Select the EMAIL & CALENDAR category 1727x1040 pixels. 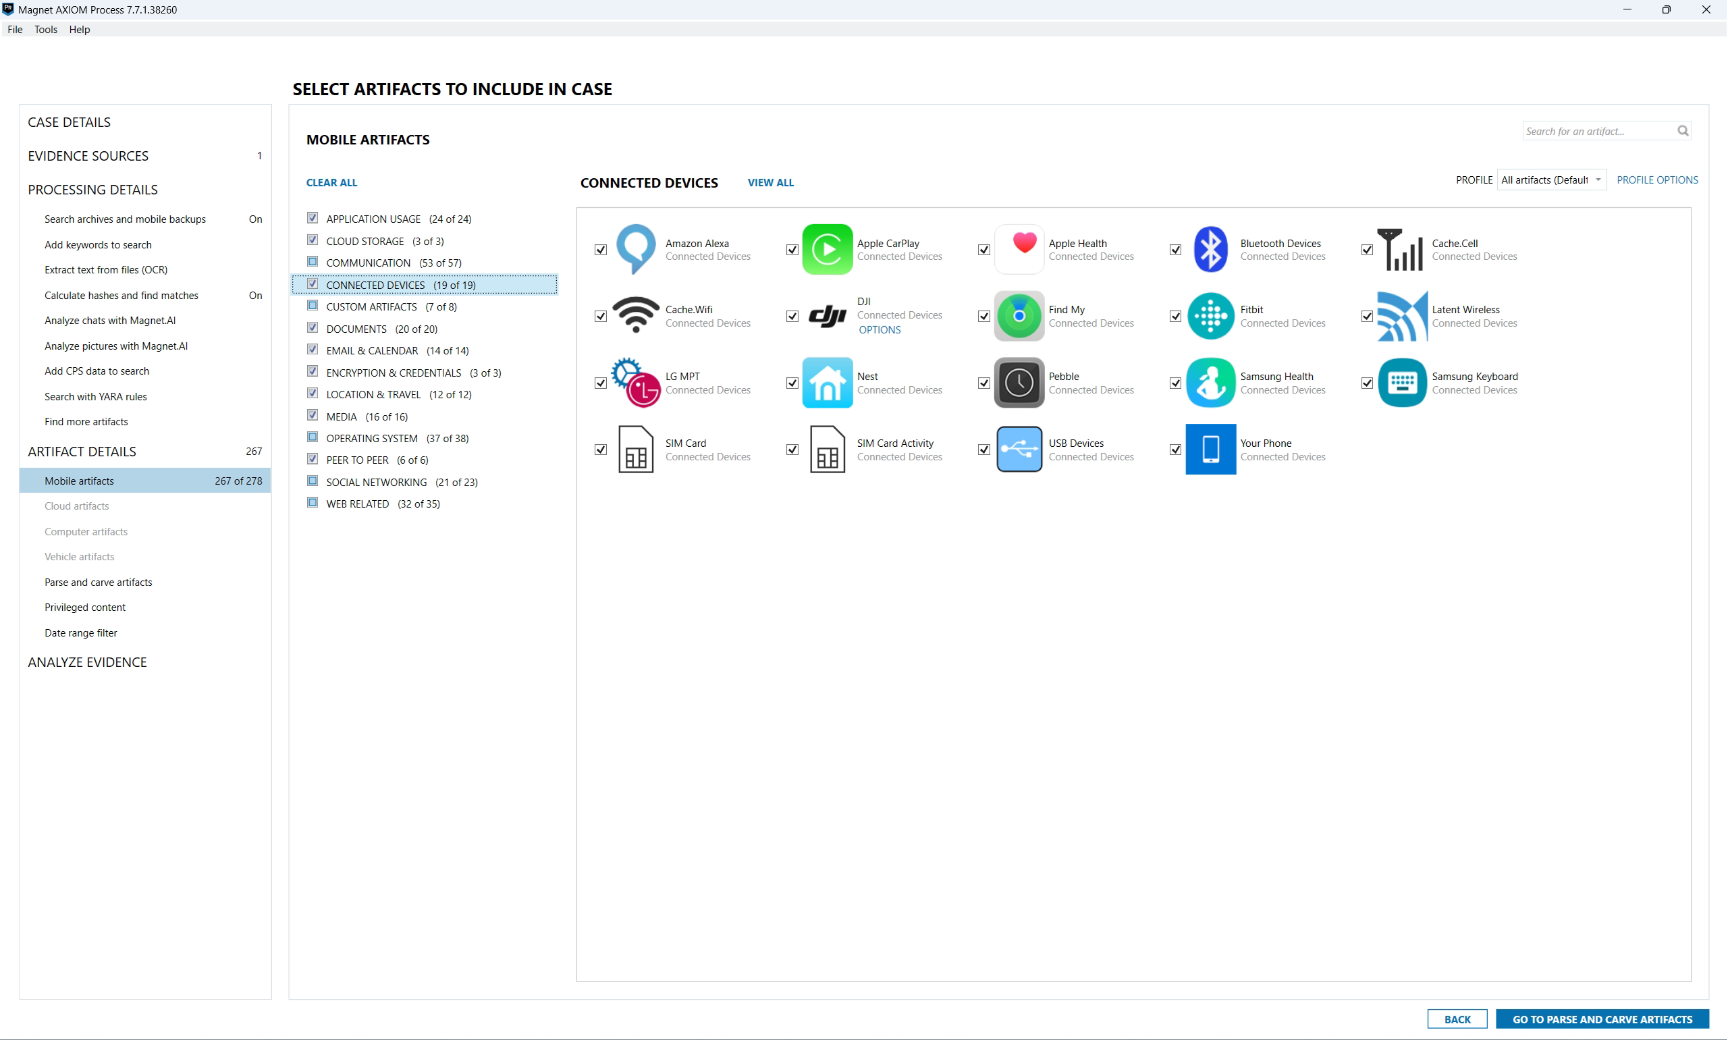point(397,351)
